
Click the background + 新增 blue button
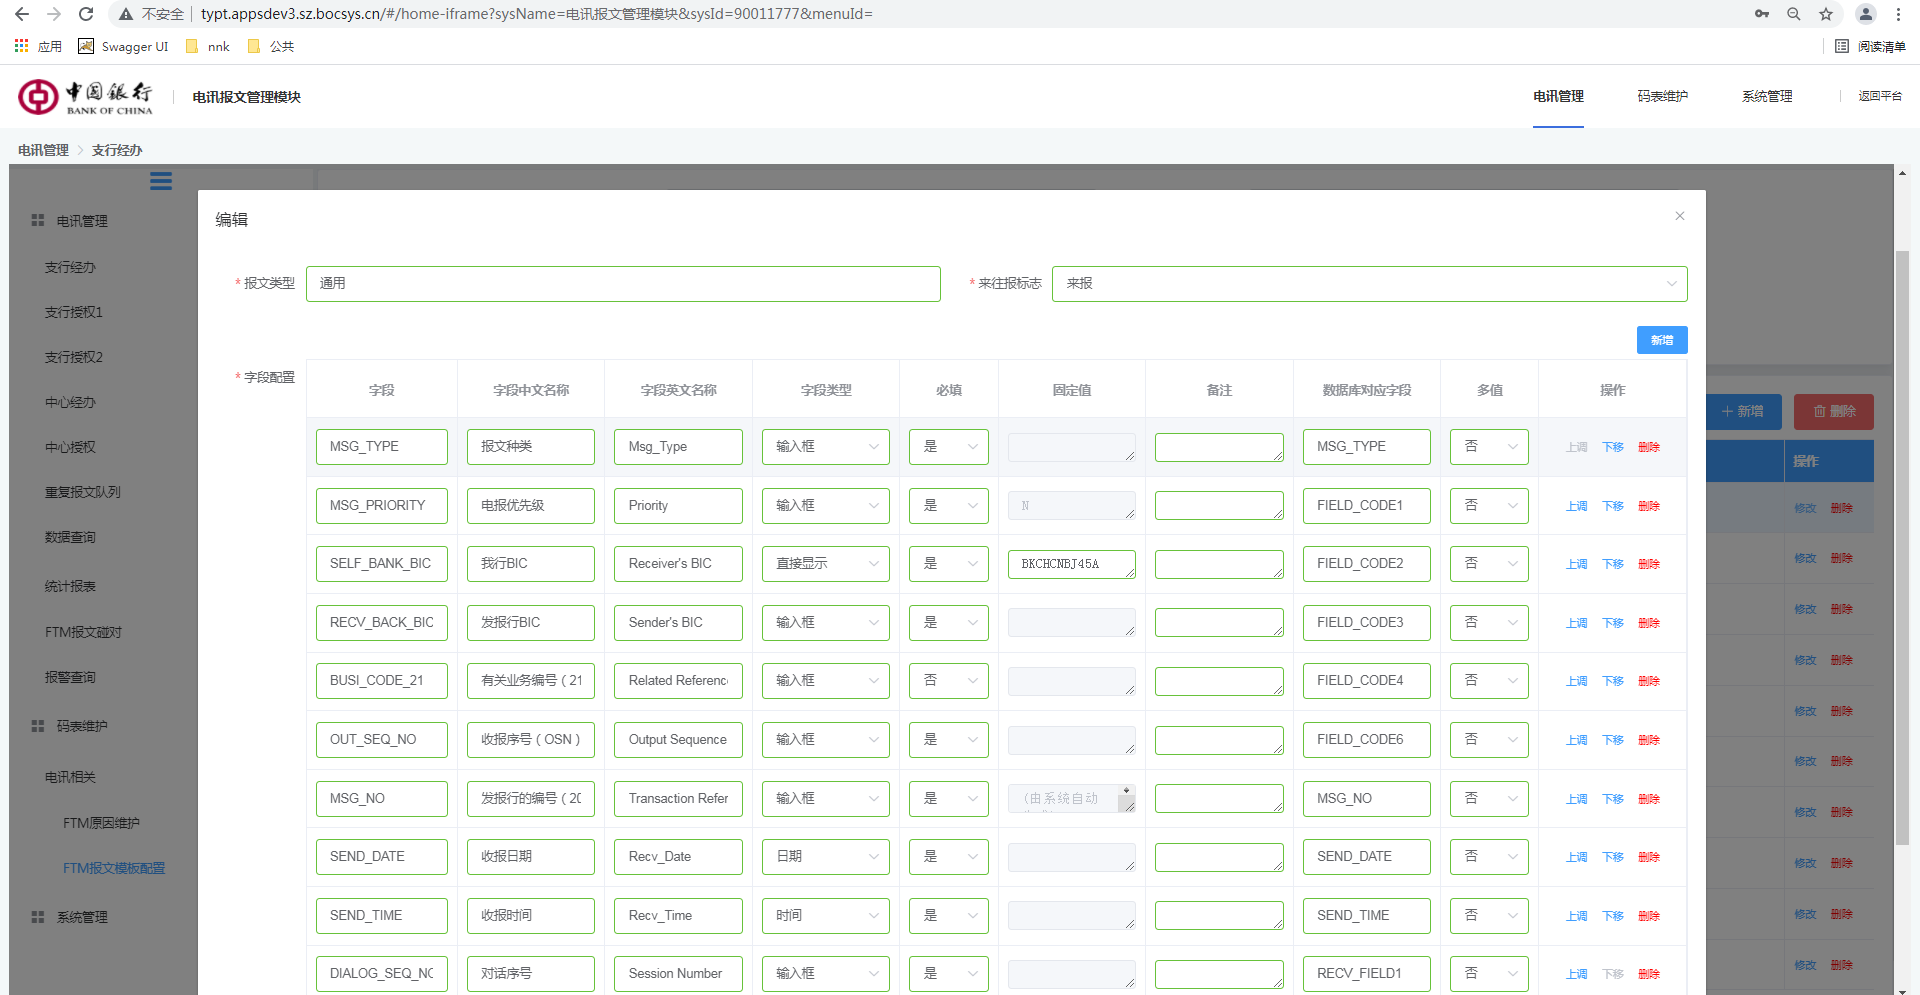[1743, 412]
